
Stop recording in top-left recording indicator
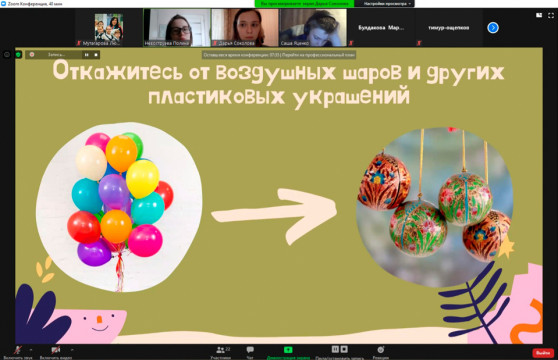point(96,55)
